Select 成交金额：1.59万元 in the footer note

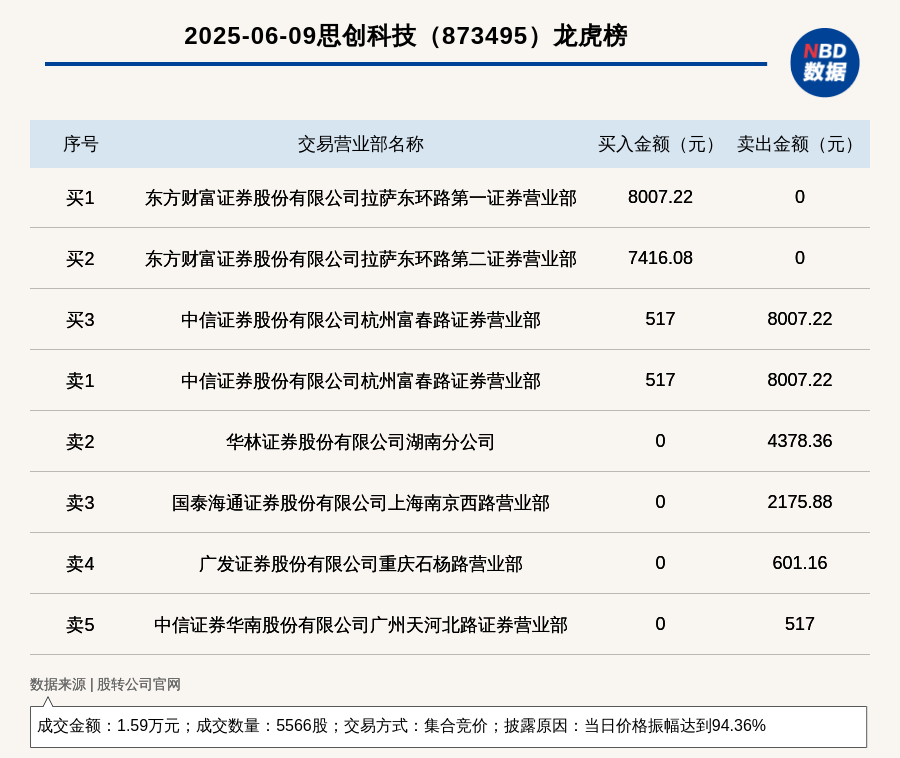[108, 726]
